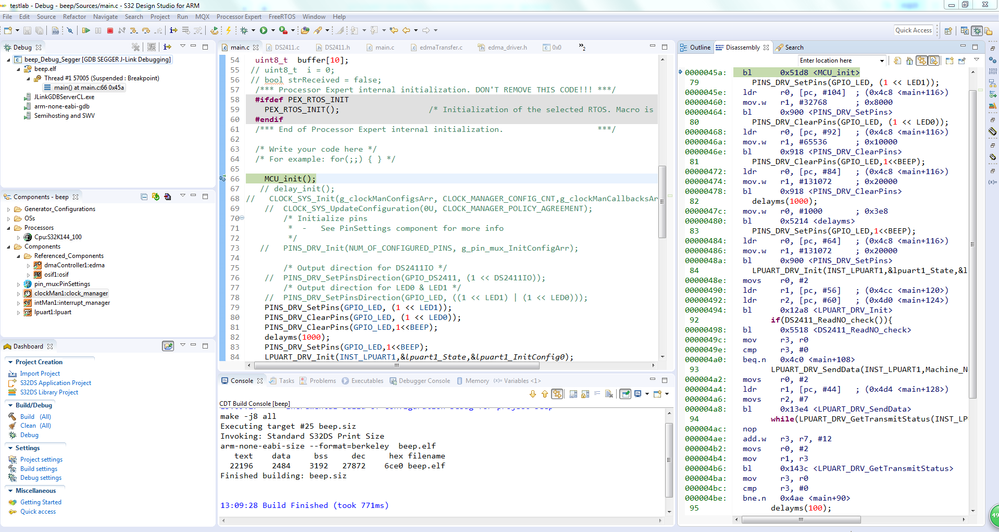Click the yellow lightning Flash icon

click(228, 30)
